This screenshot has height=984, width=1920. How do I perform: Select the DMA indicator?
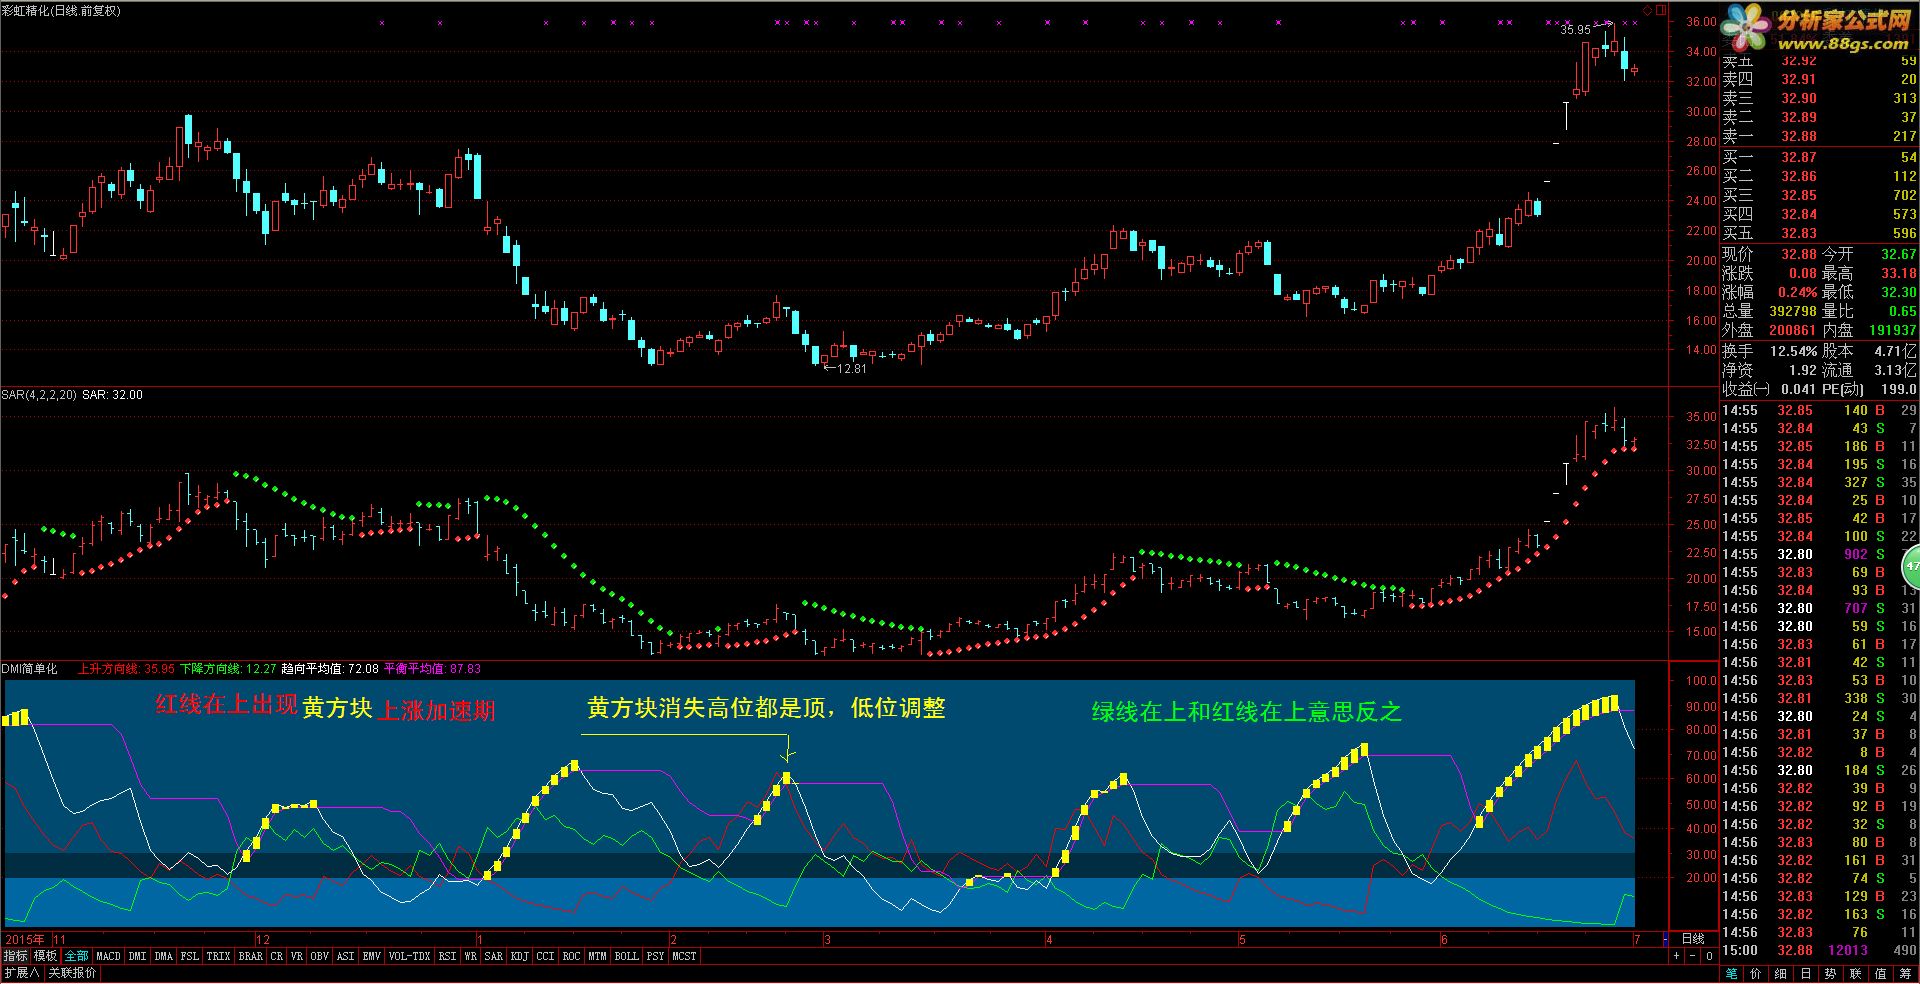tap(163, 956)
